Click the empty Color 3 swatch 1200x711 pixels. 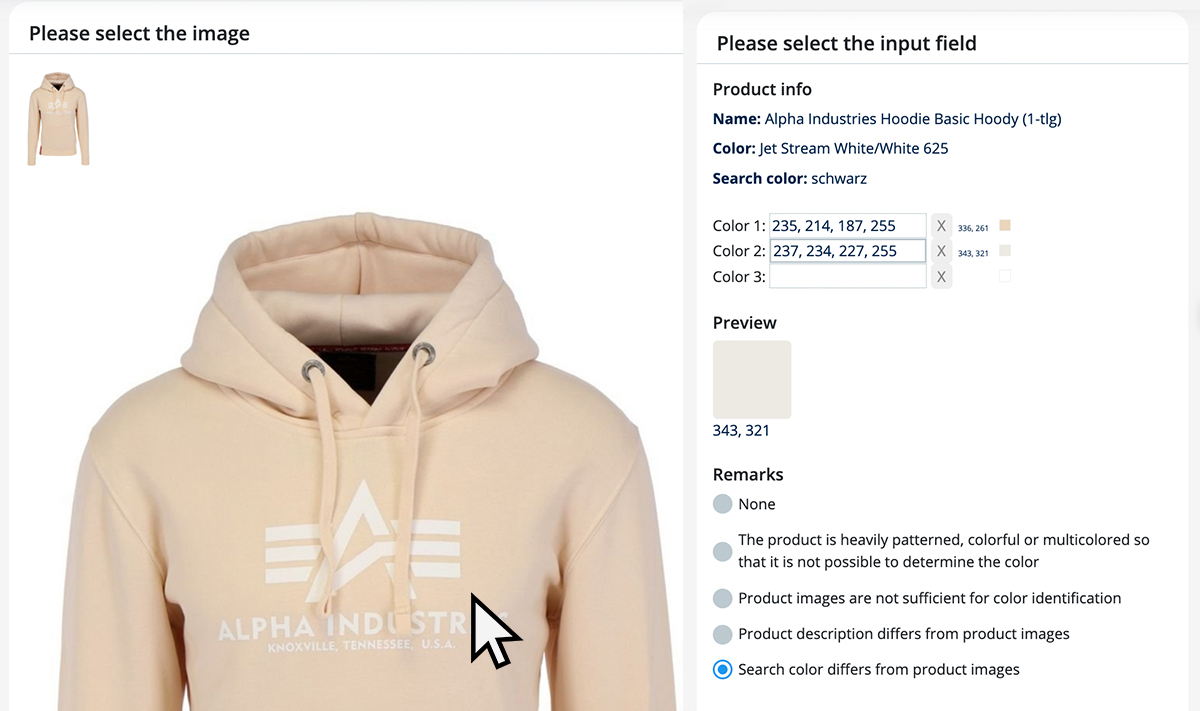1005,277
